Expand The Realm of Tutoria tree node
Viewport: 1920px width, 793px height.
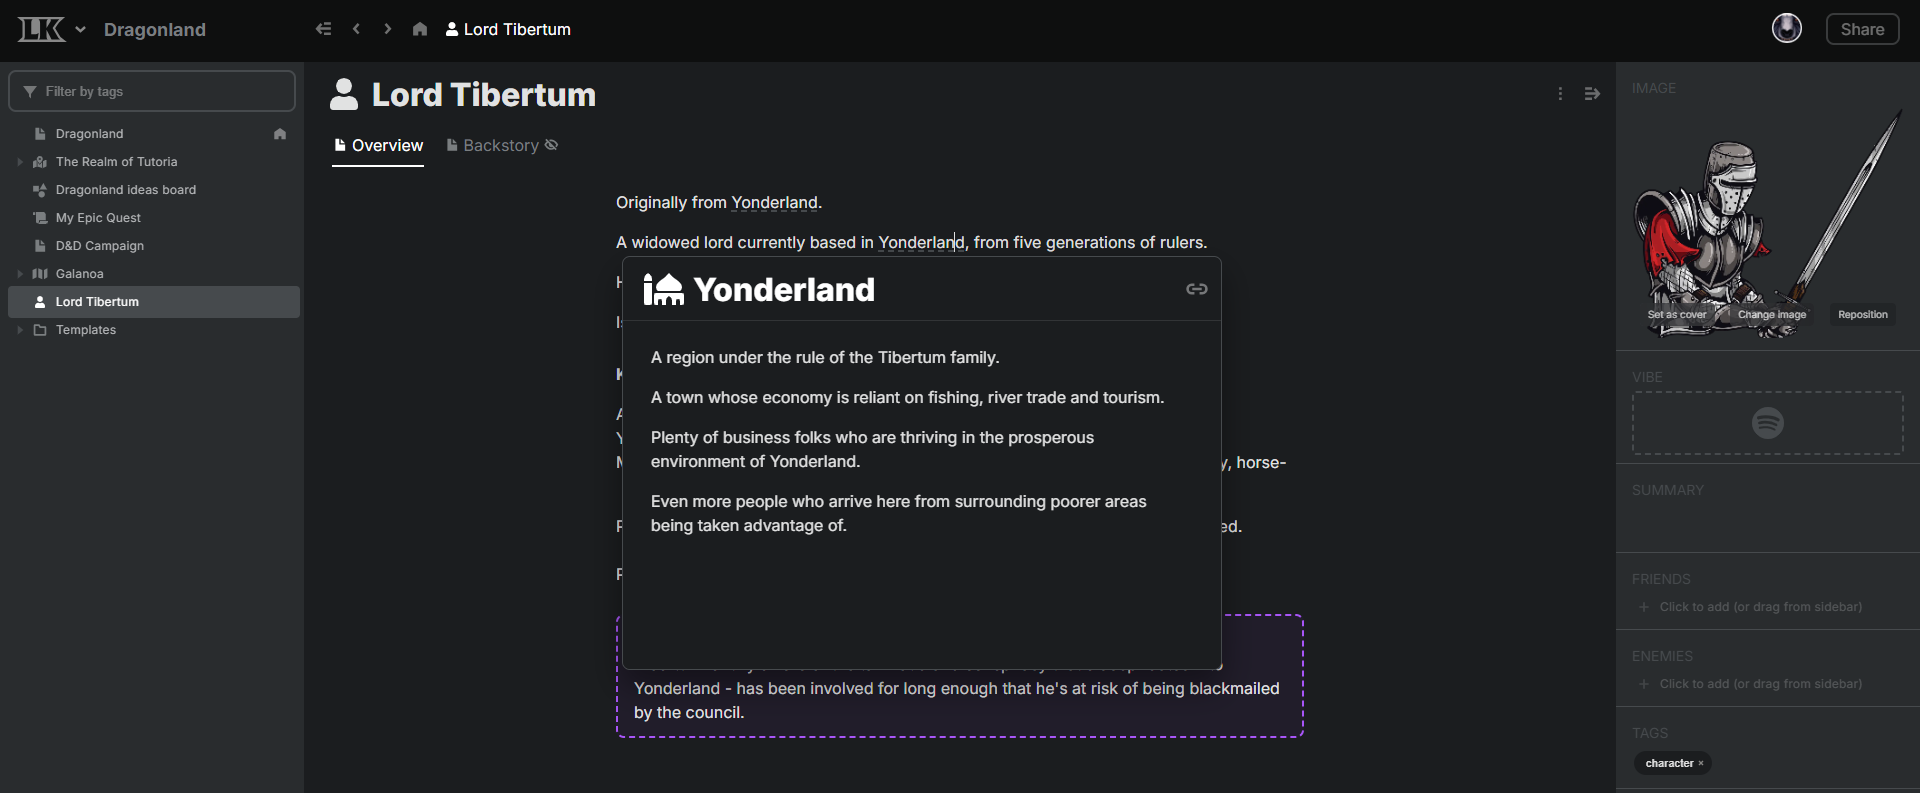click(20, 162)
